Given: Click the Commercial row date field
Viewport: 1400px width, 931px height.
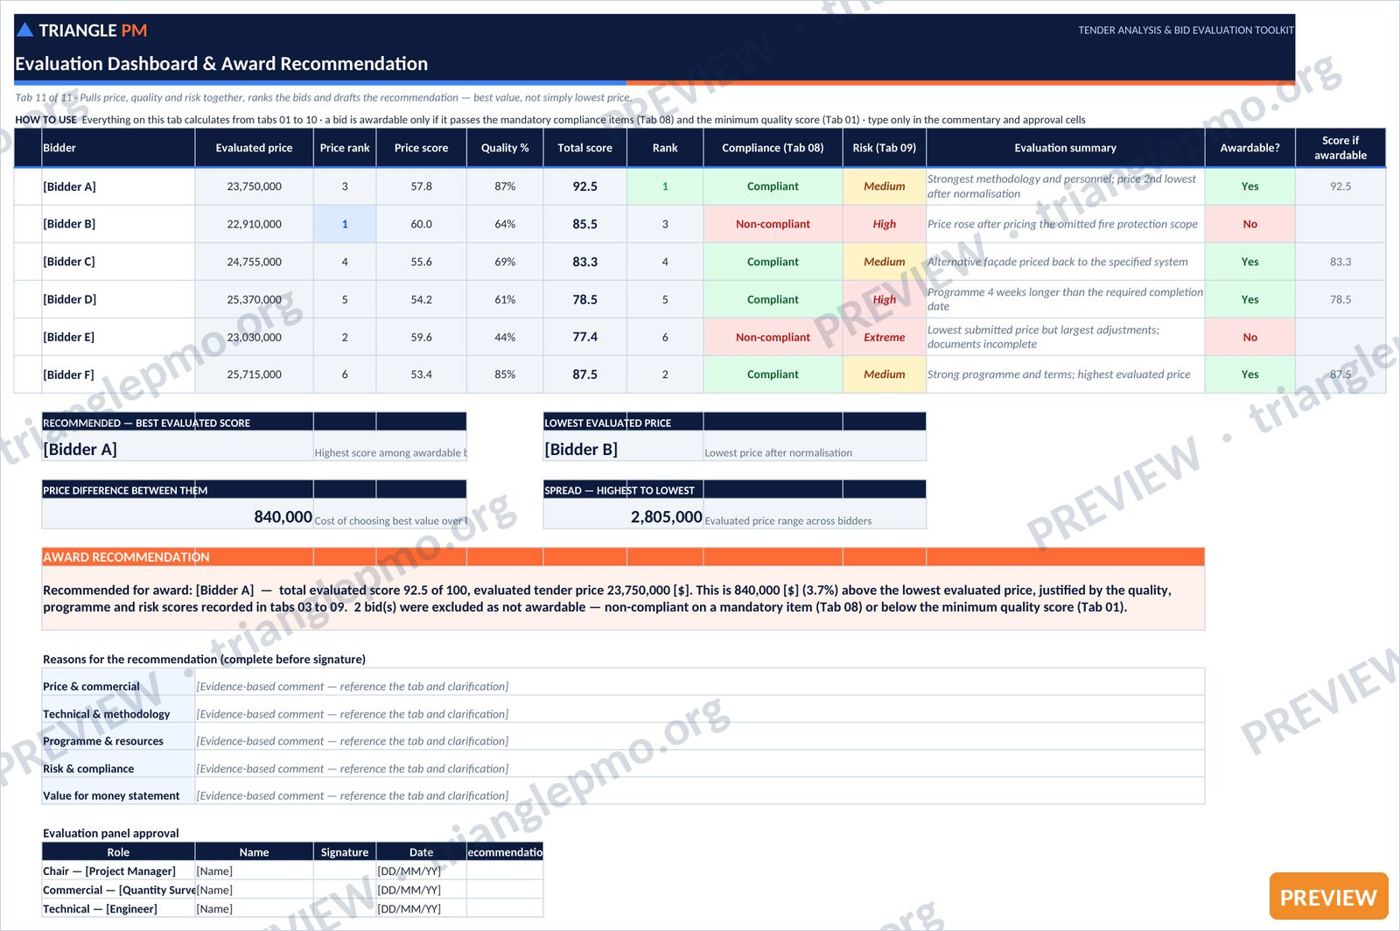Looking at the screenshot, I should [421, 890].
